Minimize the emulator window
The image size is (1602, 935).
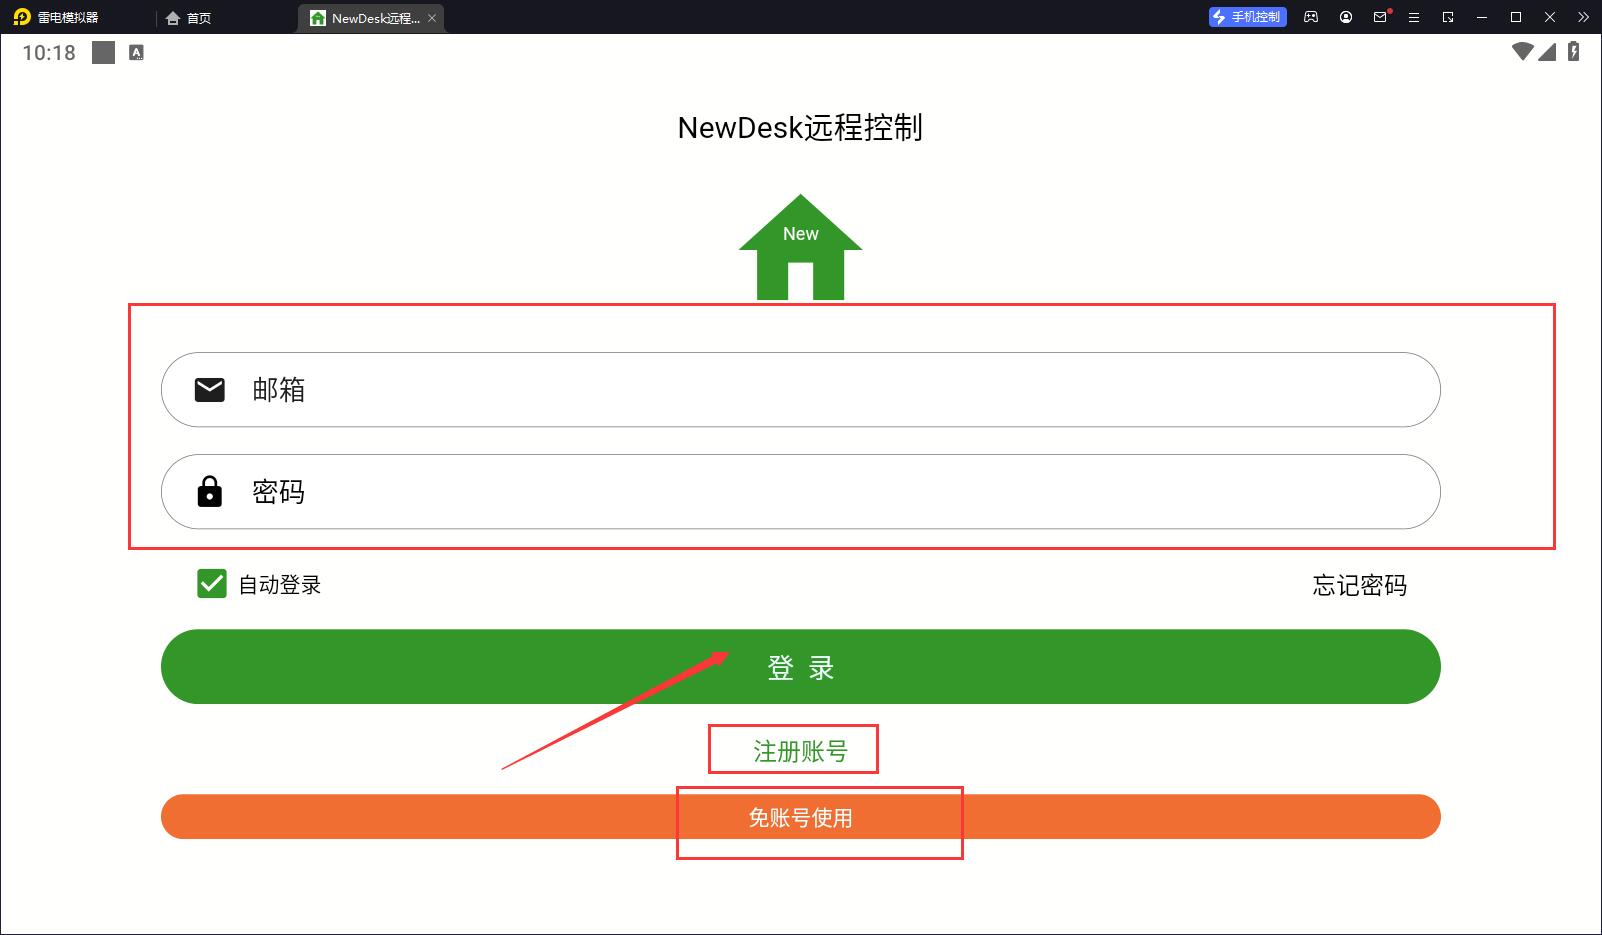tap(1482, 17)
